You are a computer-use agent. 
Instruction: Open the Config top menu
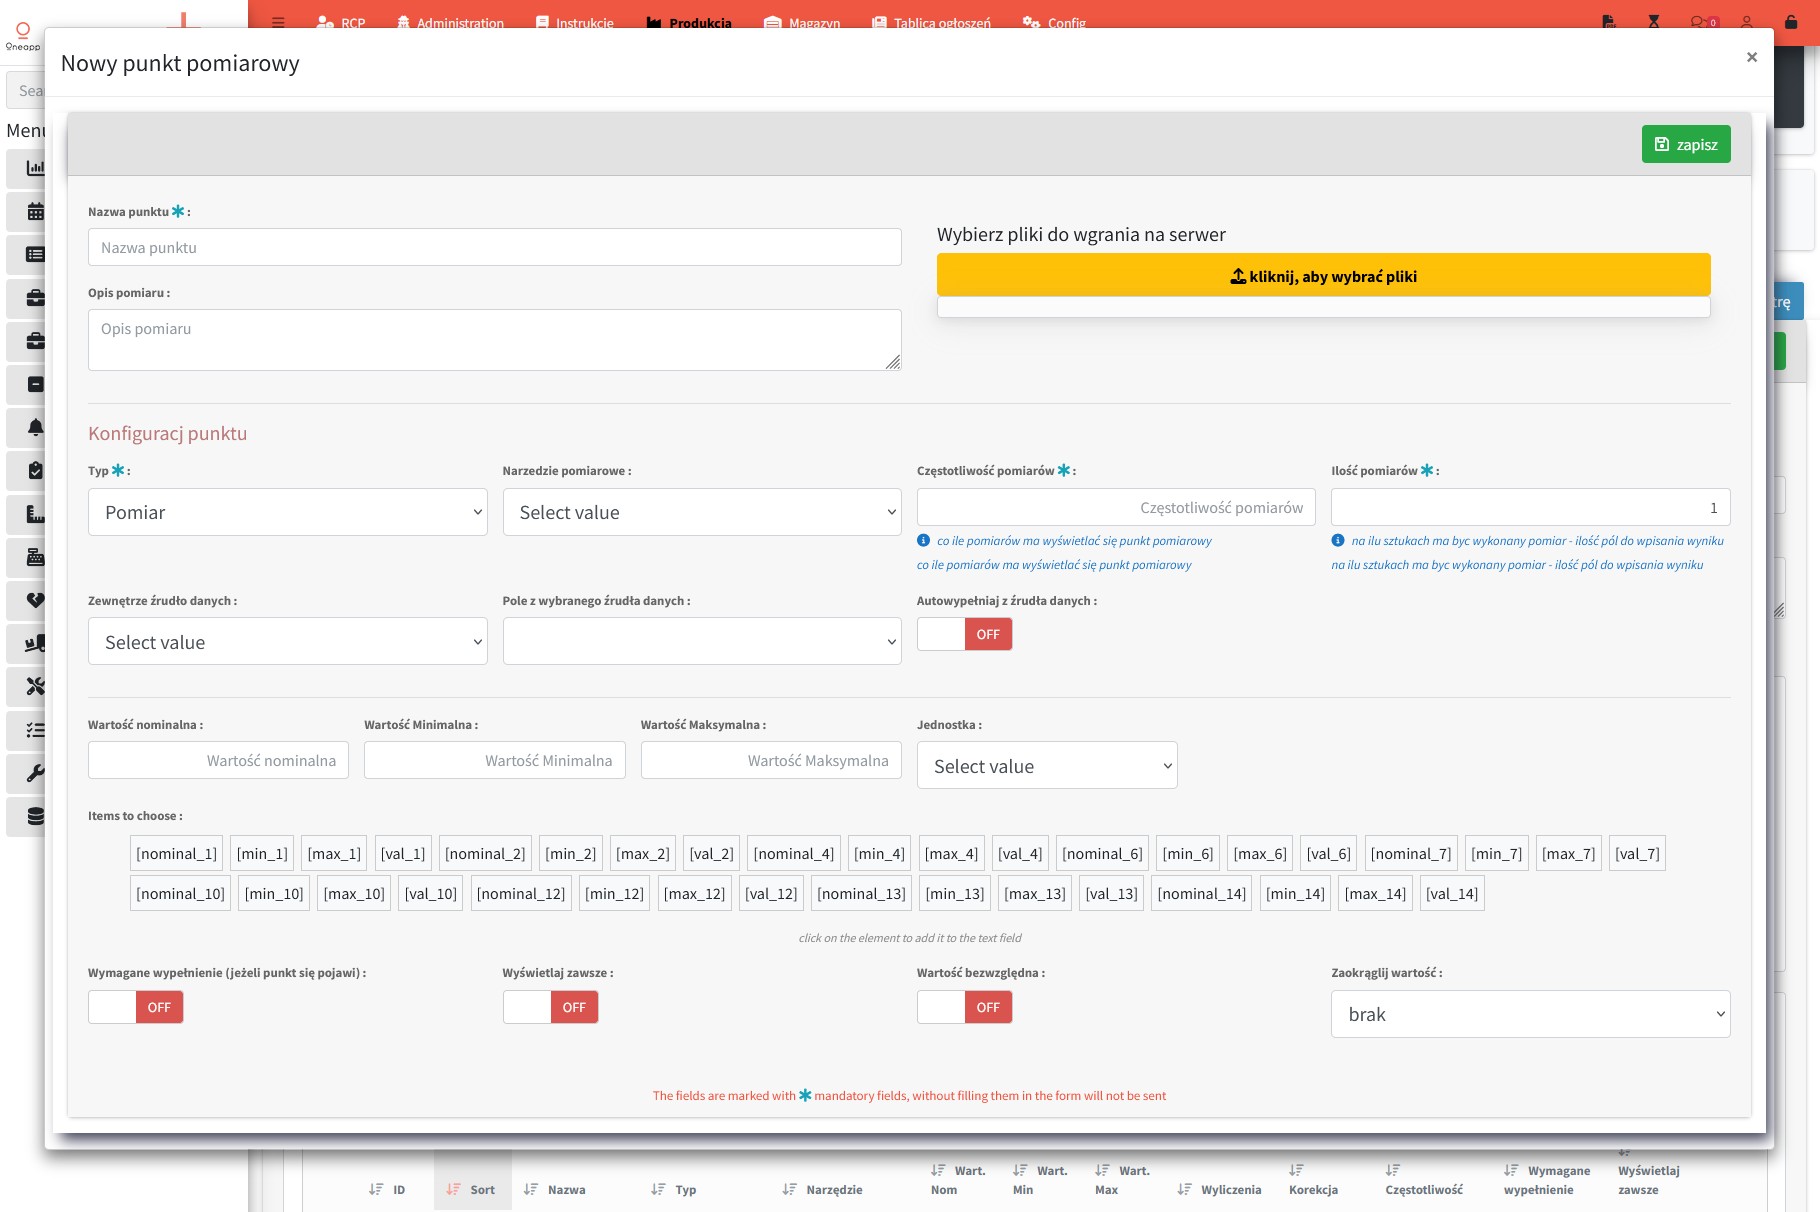(x=1054, y=22)
